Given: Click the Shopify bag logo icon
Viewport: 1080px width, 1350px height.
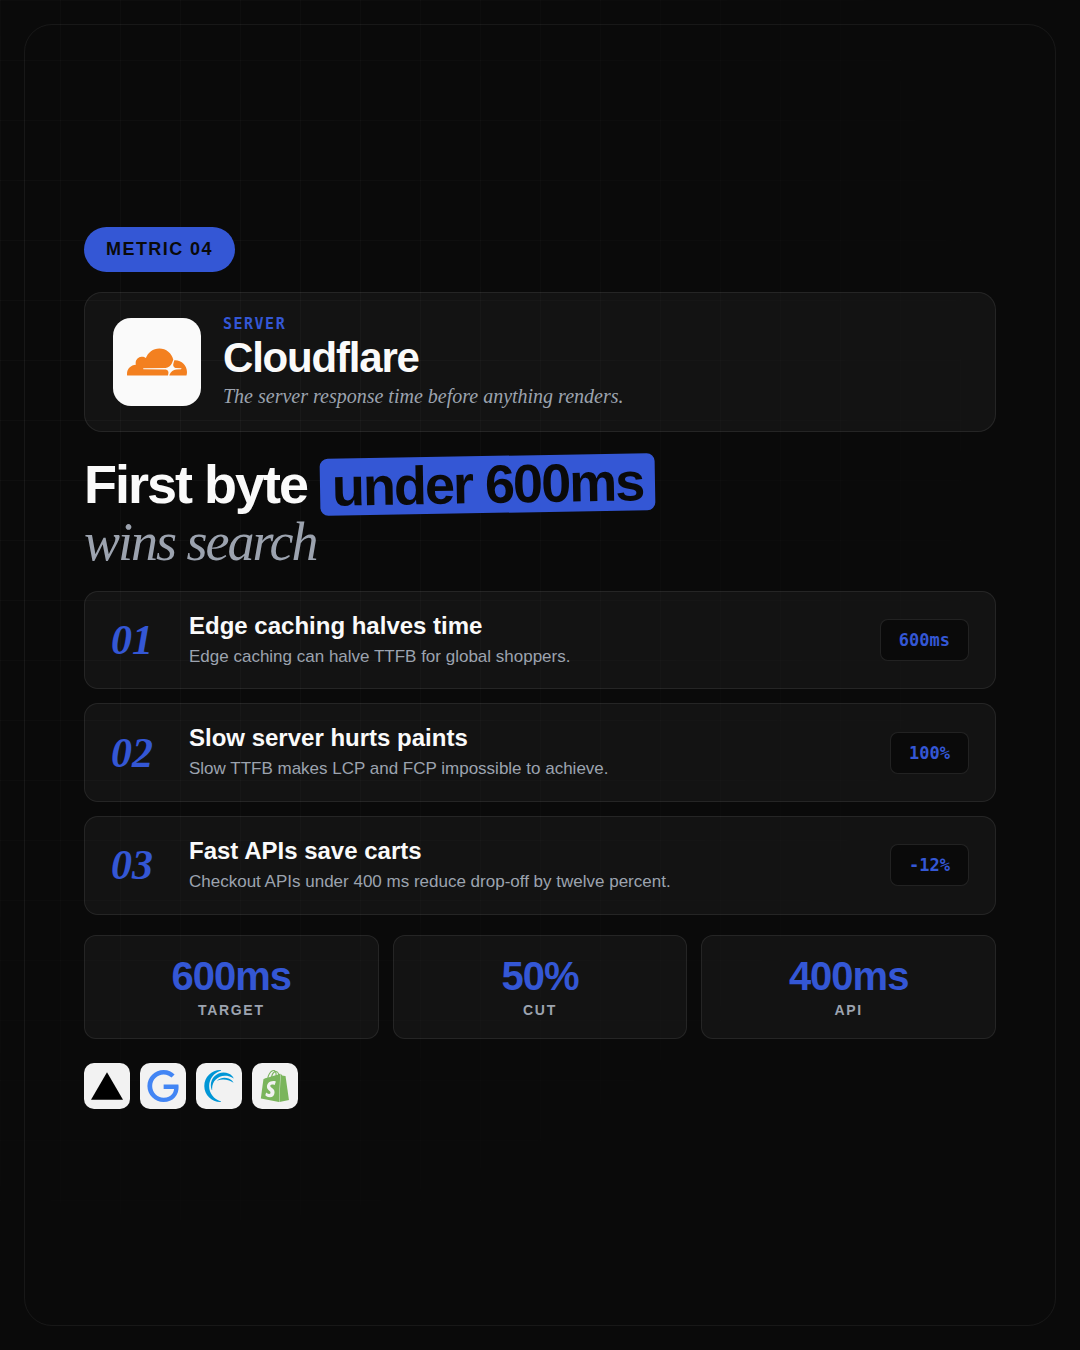Looking at the screenshot, I should [x=275, y=1086].
